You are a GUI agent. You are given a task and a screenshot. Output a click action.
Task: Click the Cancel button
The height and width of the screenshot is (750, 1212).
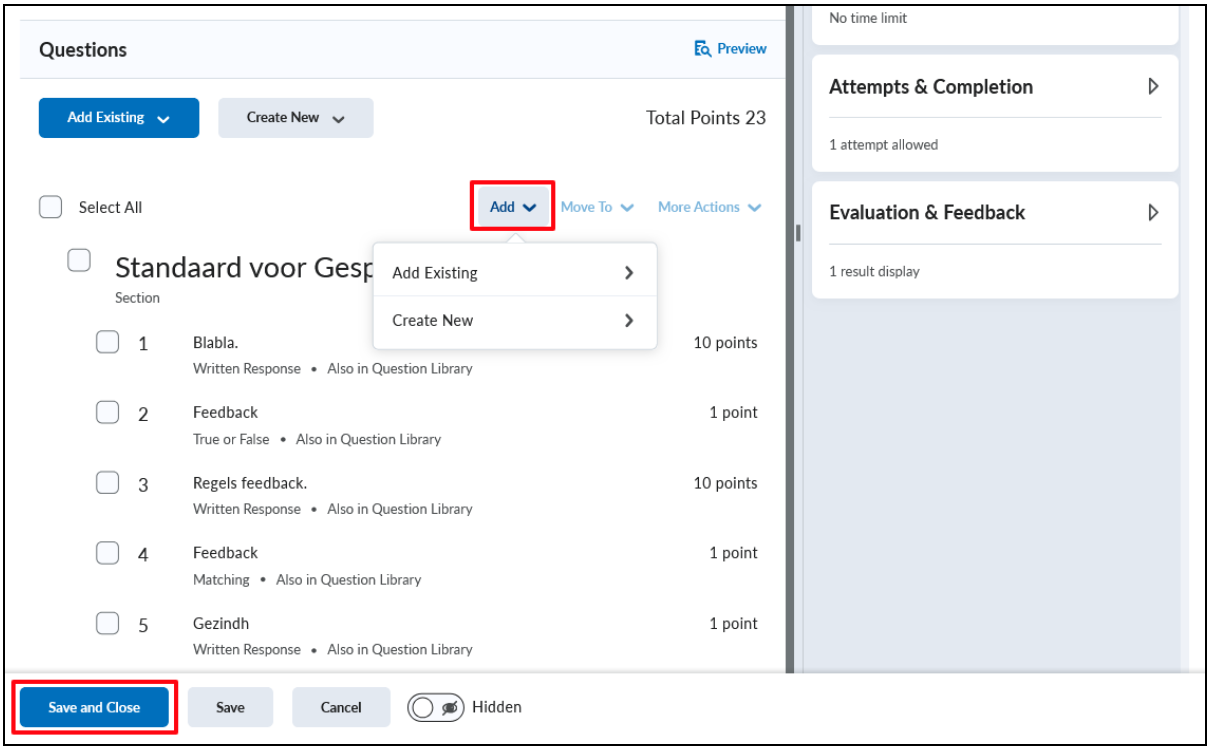click(341, 707)
